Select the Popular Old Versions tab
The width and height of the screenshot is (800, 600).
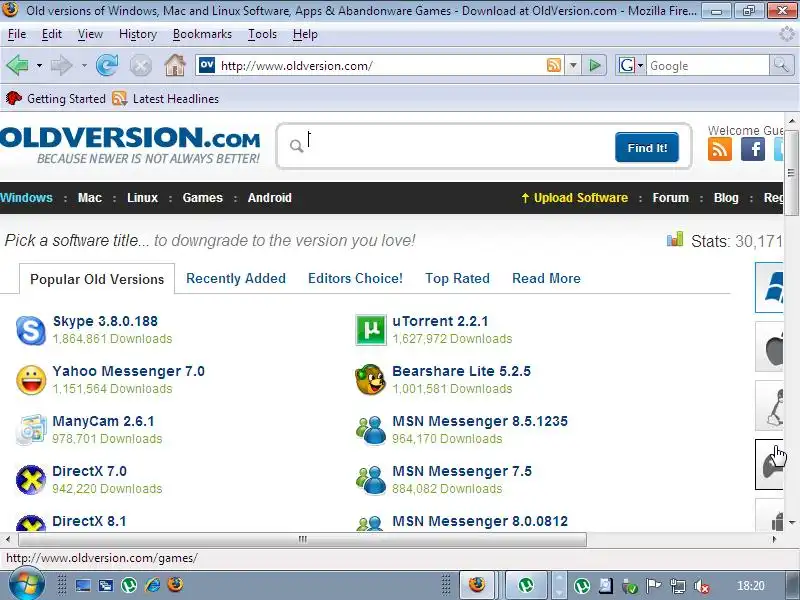[97, 279]
